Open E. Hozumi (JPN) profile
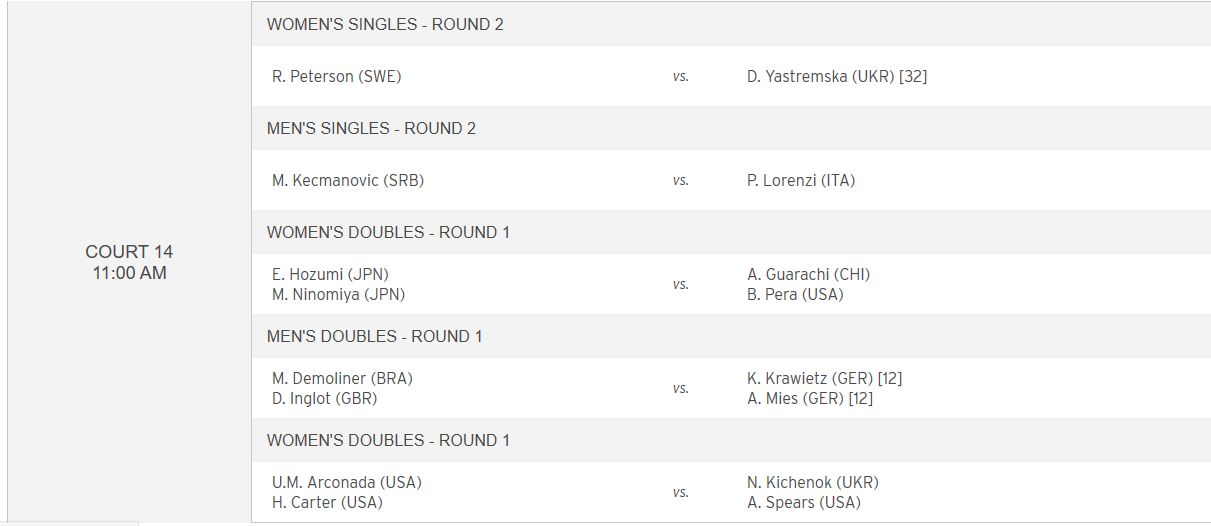1211x526 pixels. point(330,274)
